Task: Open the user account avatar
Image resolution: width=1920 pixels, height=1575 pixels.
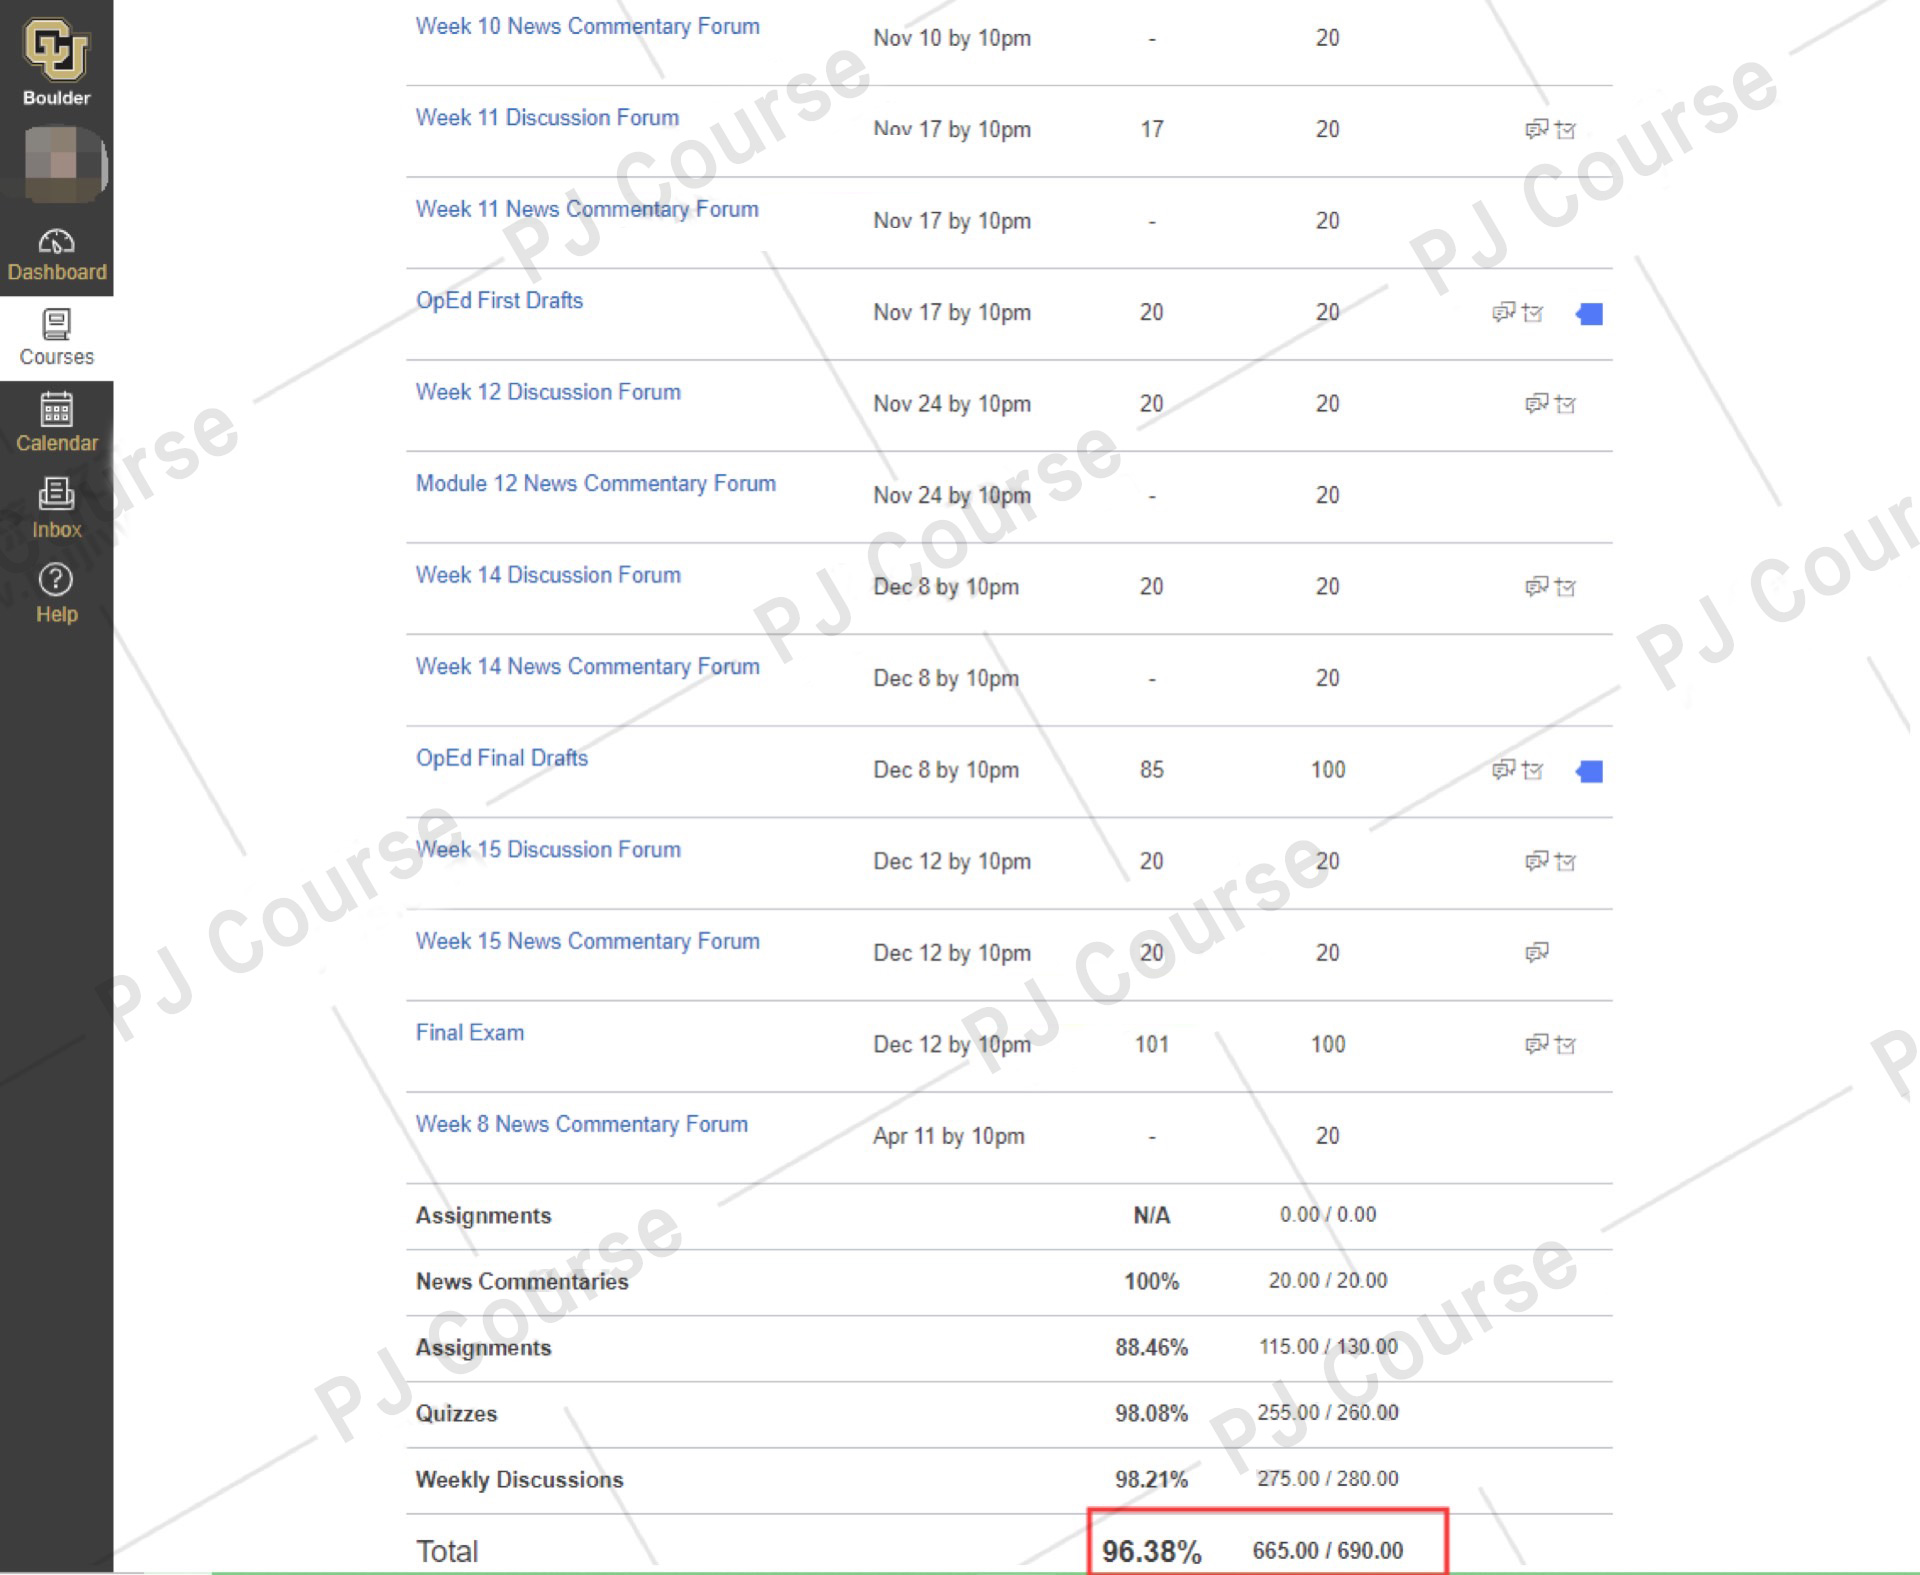Action: coord(64,164)
